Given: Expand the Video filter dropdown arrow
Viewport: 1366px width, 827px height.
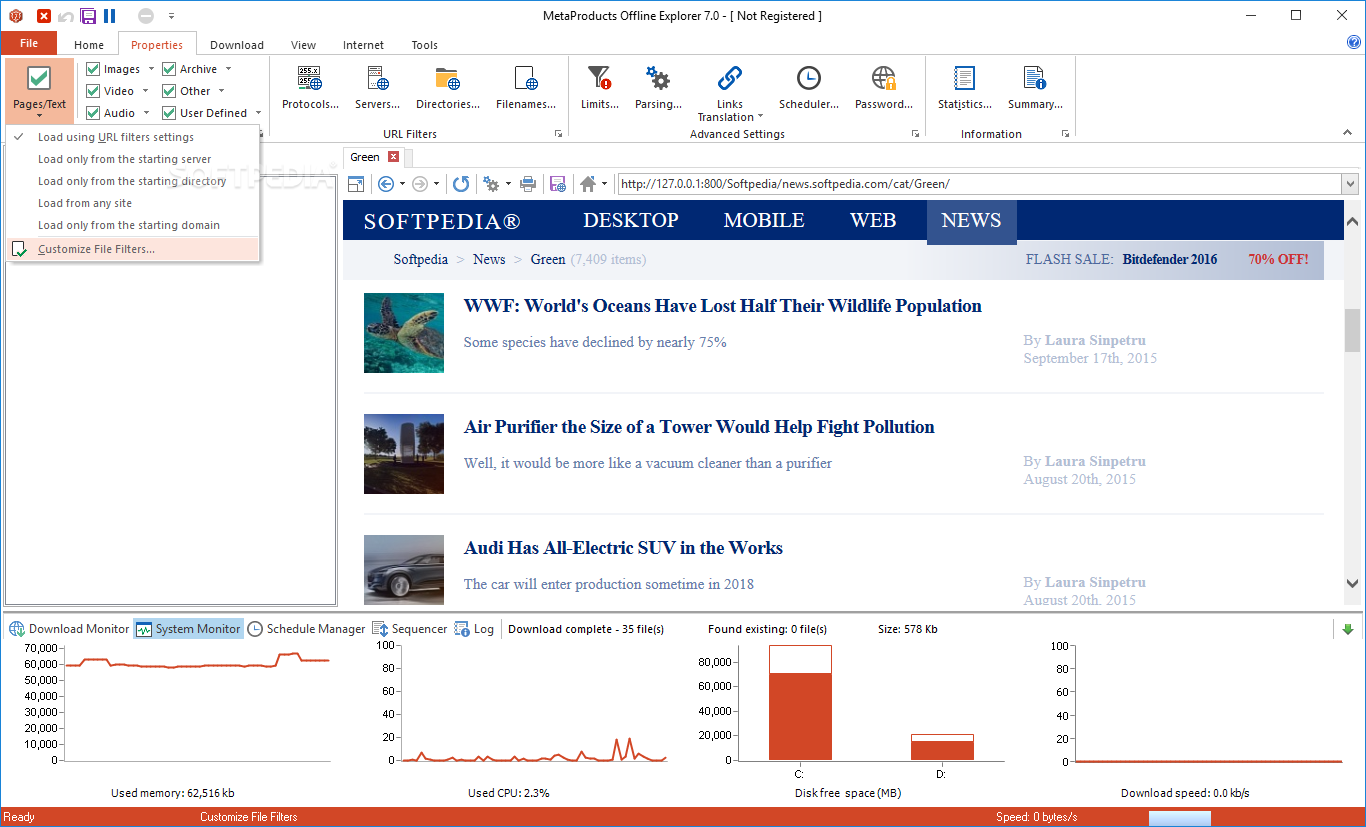Looking at the screenshot, I should click(146, 91).
